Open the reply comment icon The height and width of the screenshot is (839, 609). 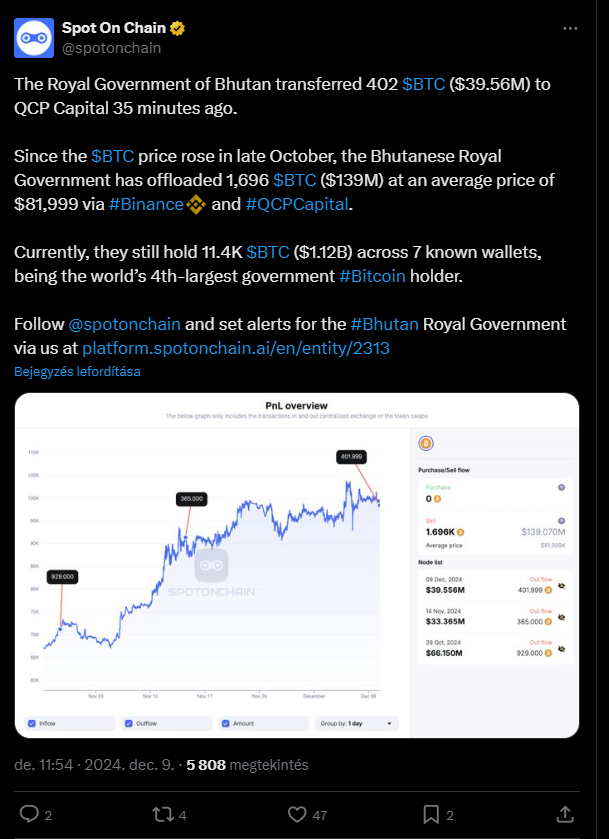pos(29,814)
